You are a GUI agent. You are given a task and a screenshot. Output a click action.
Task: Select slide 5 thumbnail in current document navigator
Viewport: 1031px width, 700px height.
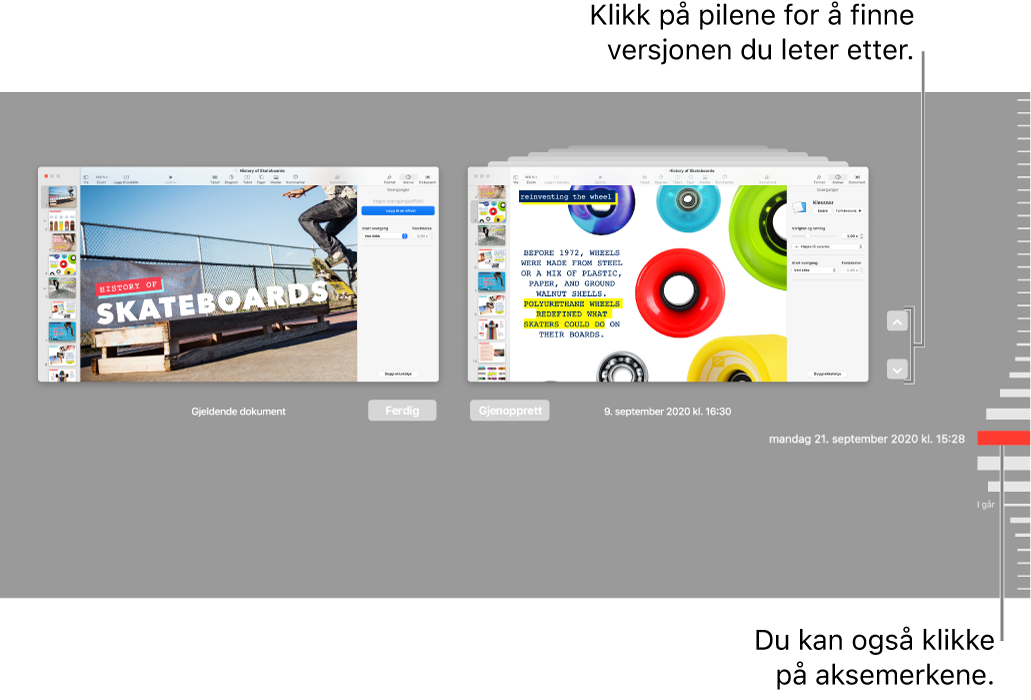click(62, 287)
